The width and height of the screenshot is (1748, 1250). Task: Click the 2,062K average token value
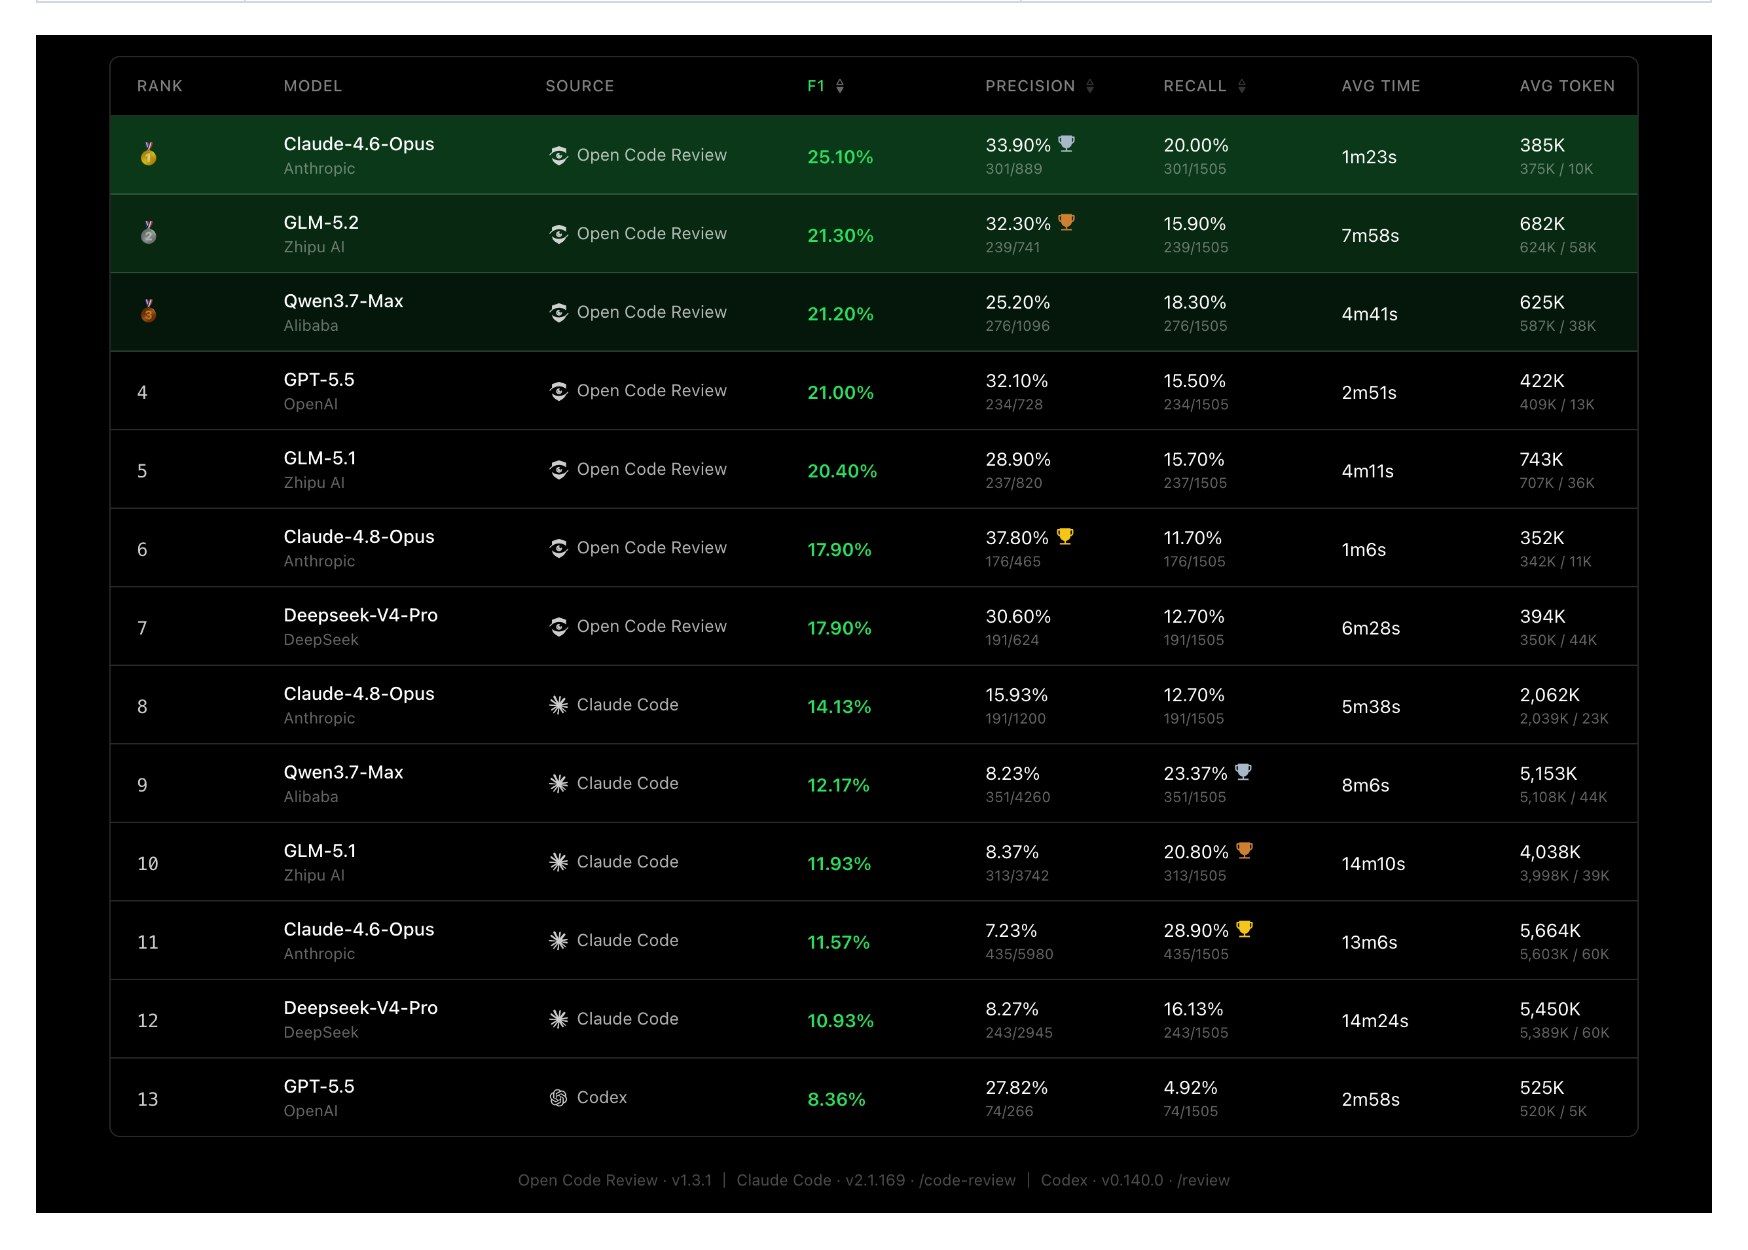point(1550,695)
